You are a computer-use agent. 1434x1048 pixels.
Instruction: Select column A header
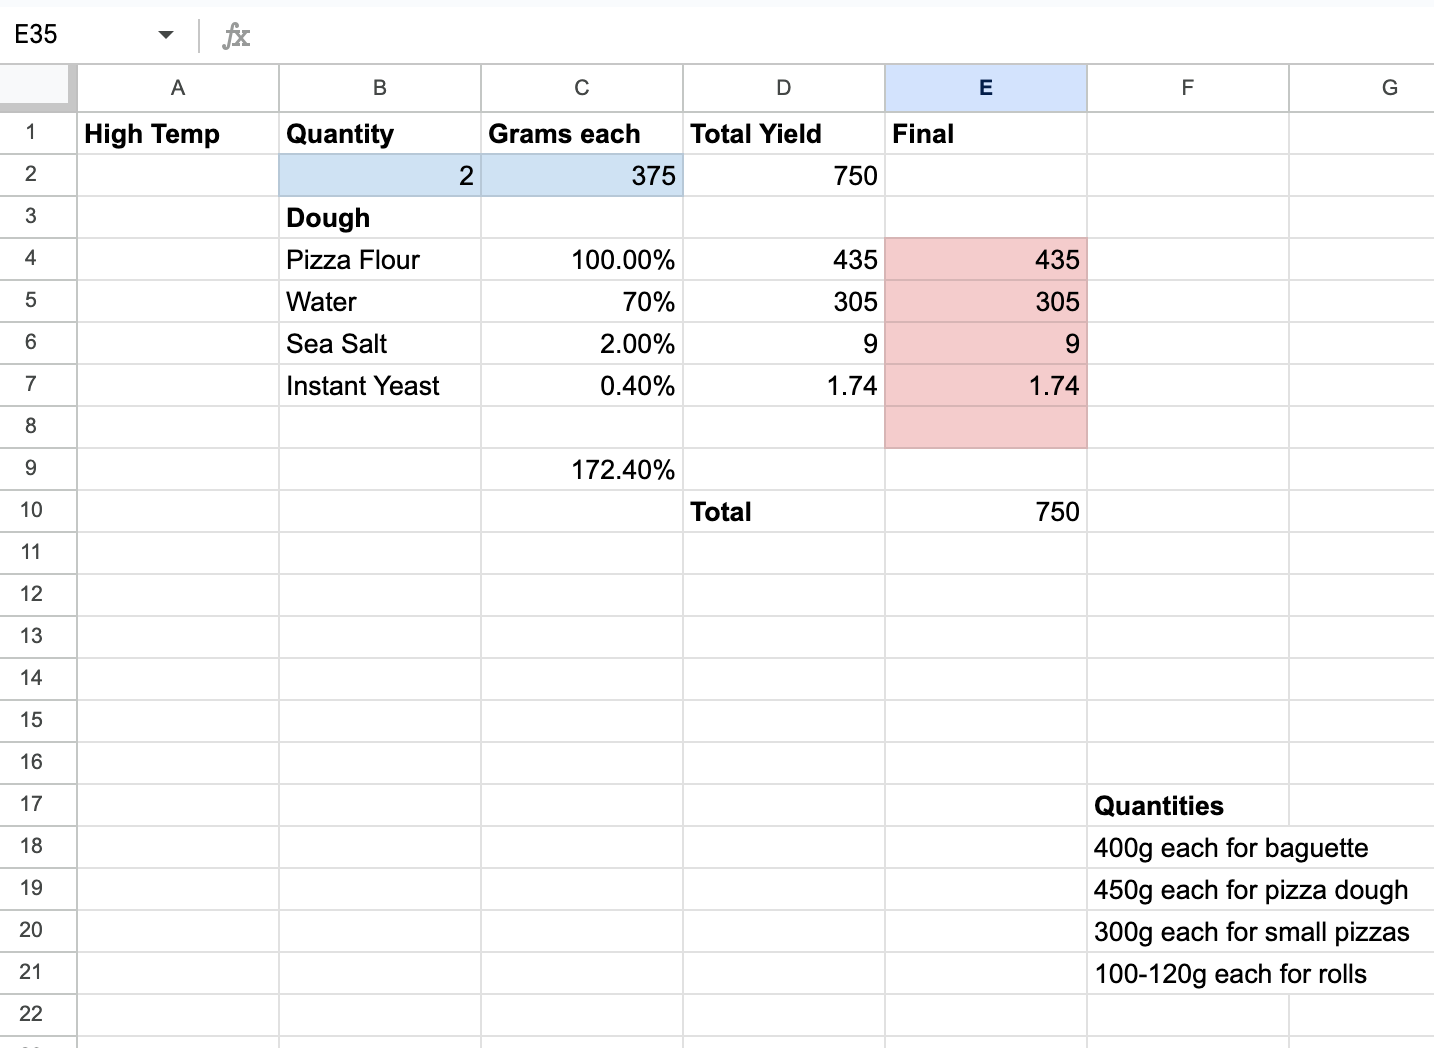(178, 88)
